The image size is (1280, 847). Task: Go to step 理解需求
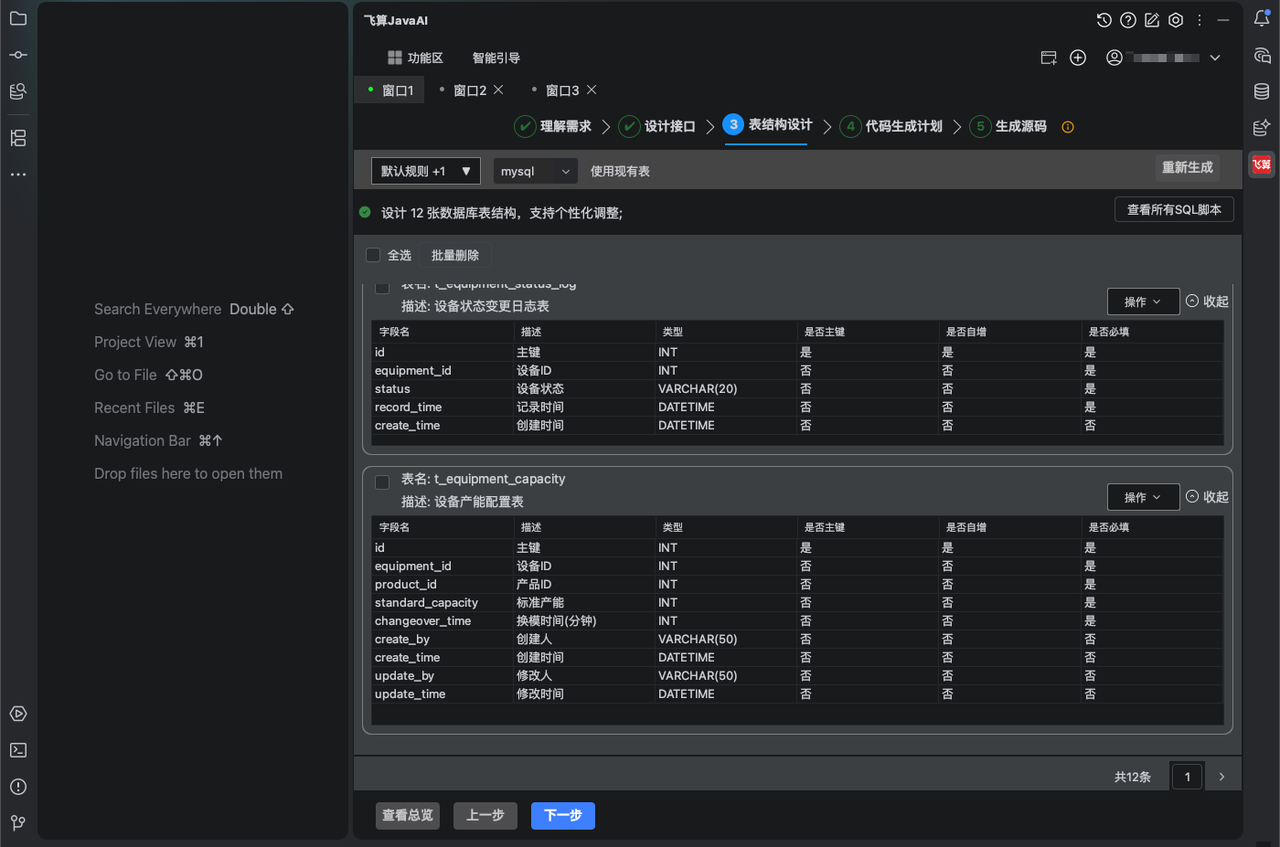click(553, 126)
